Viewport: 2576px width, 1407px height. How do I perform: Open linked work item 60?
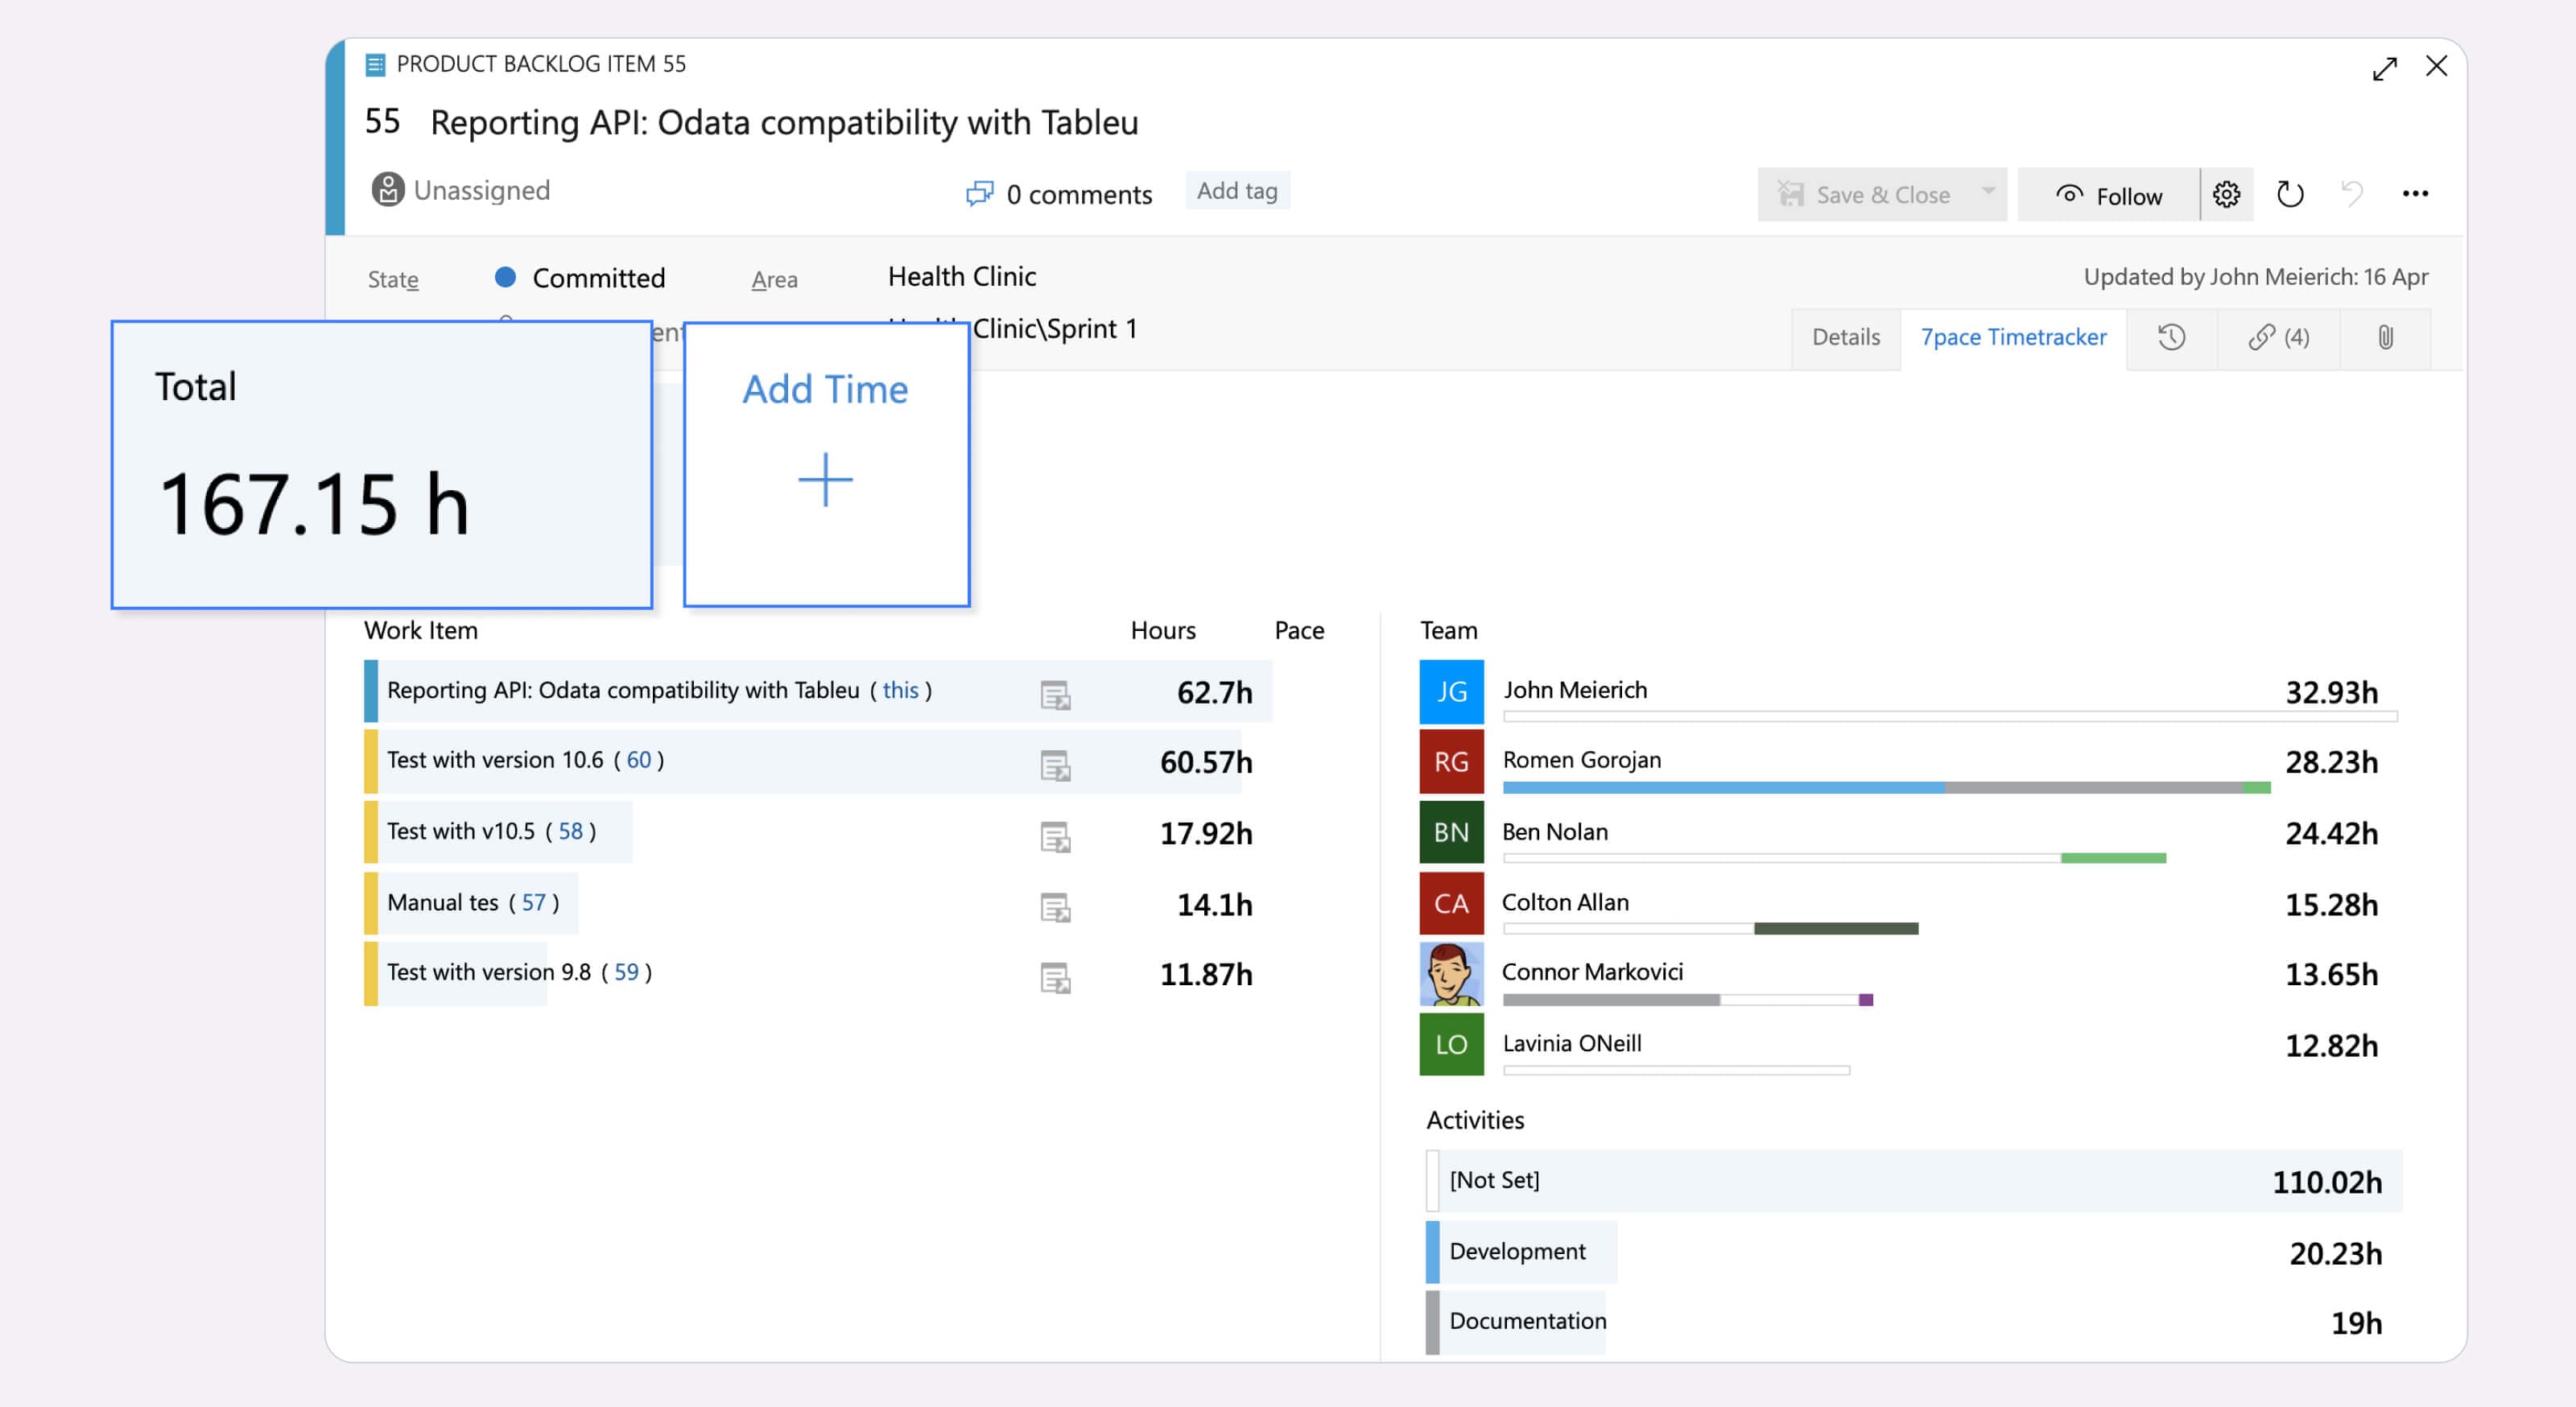(x=638, y=760)
